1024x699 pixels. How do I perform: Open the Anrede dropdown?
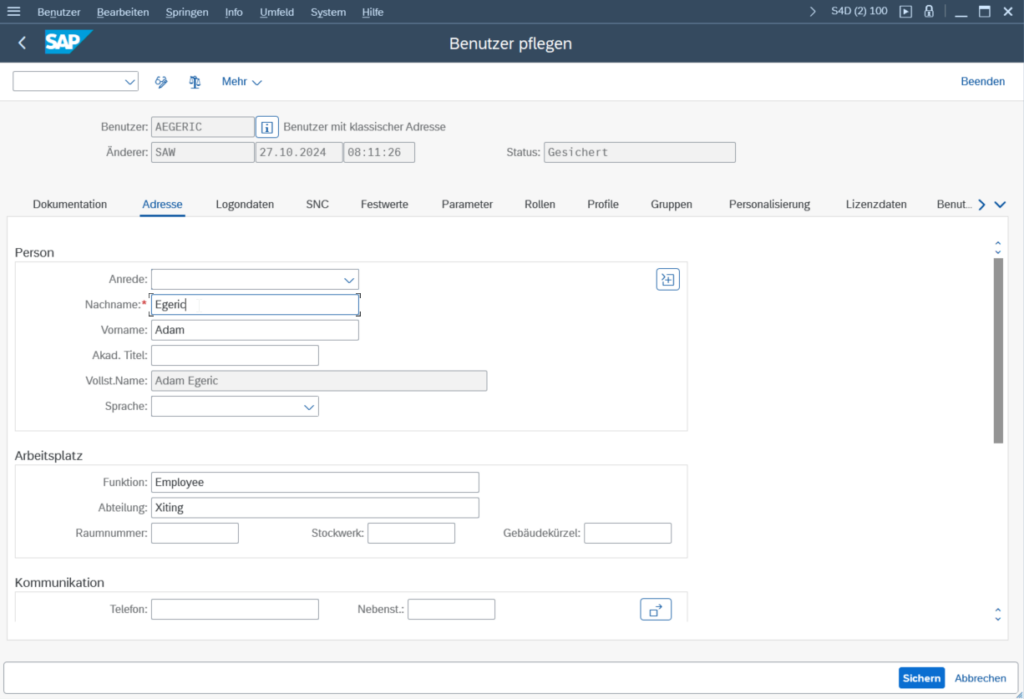pos(349,280)
